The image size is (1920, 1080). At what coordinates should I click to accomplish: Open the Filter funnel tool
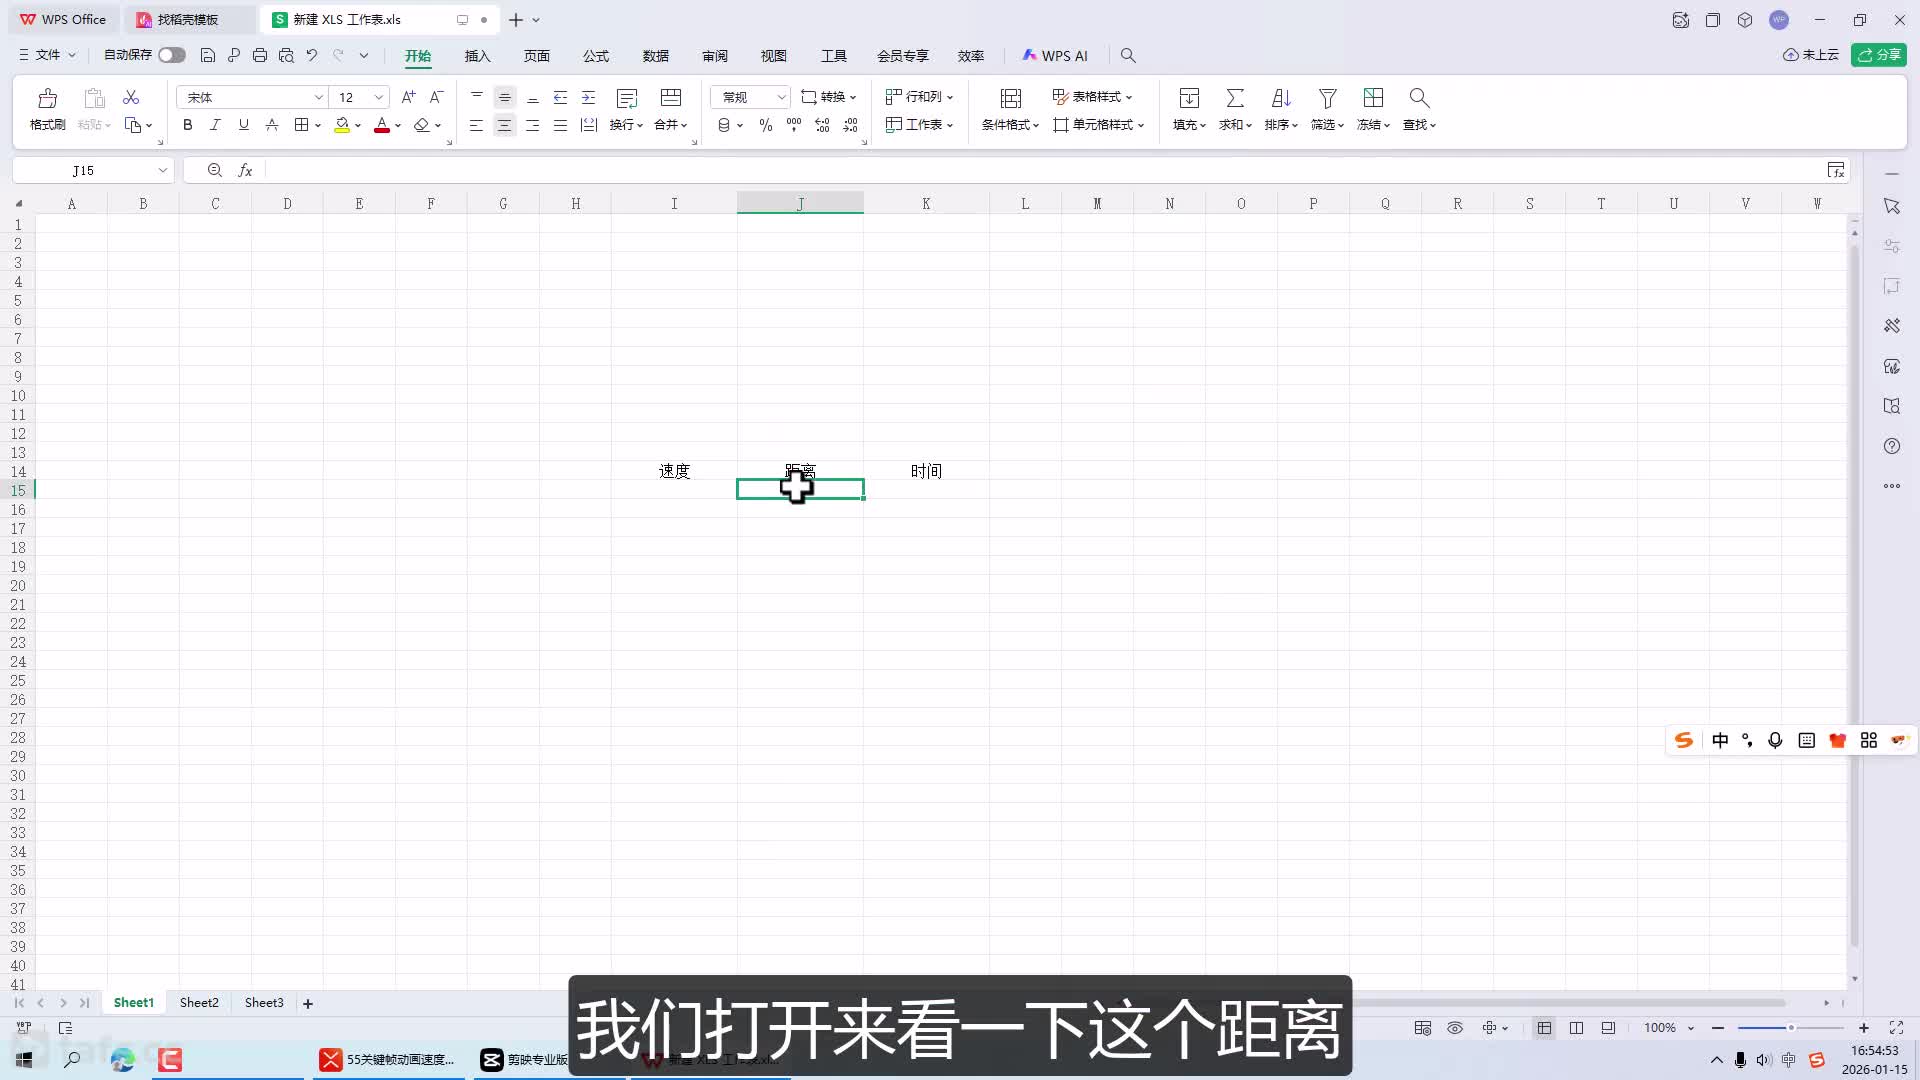click(1327, 98)
